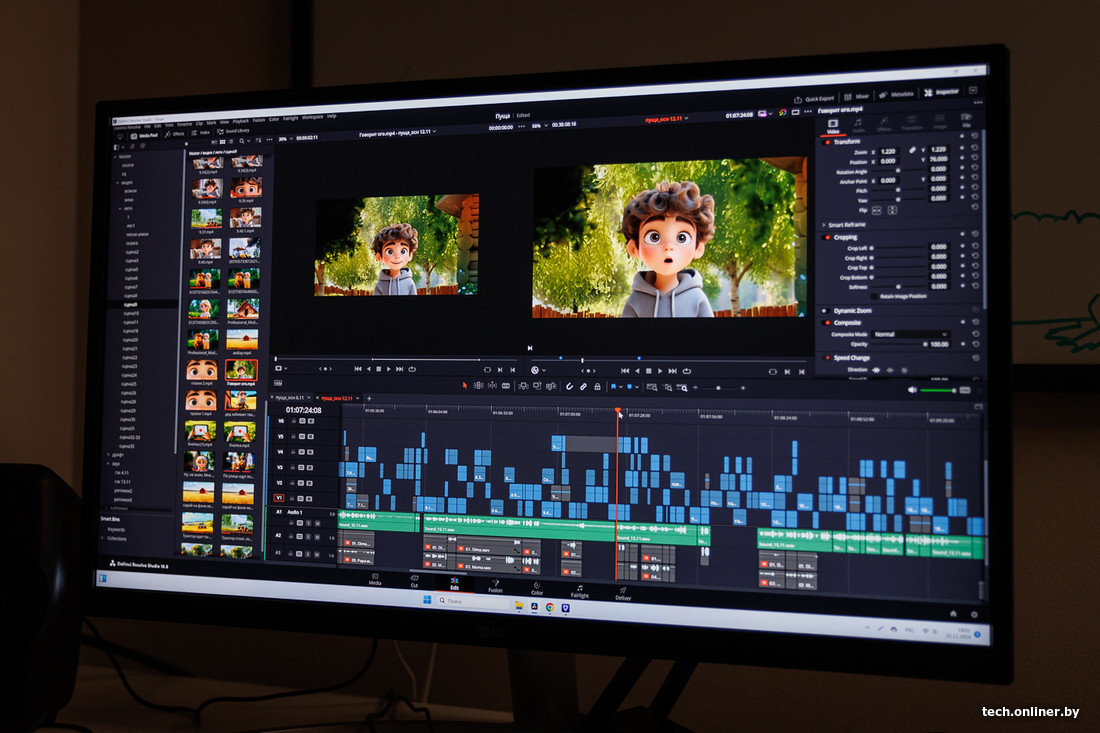Open the marker color dropdown arrow
This screenshot has height=733, width=1100.
coord(637,386)
